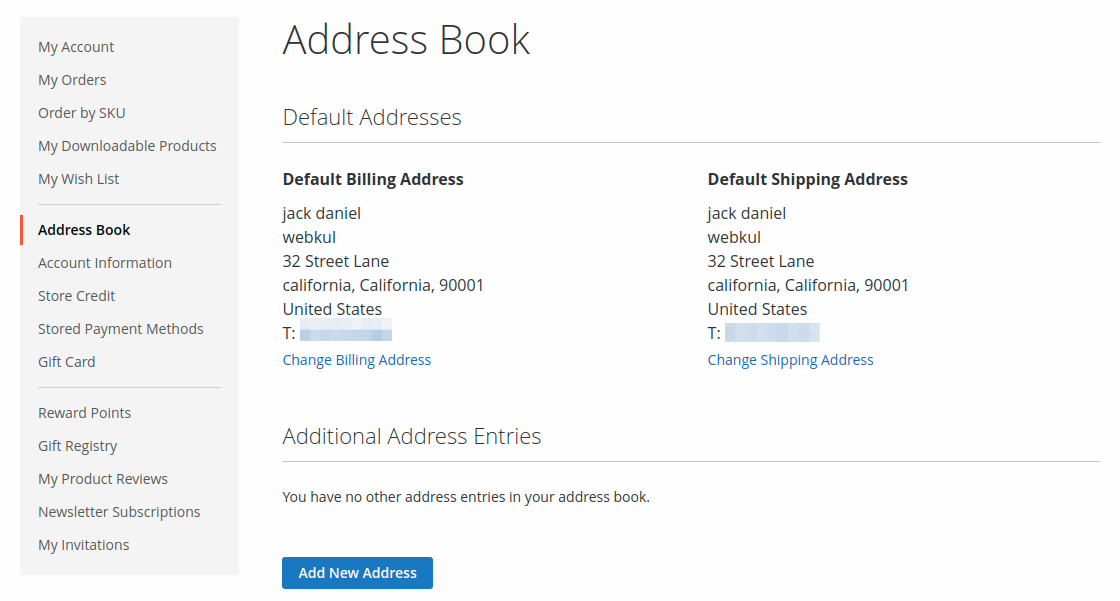Click Change Billing Address

coord(356,359)
